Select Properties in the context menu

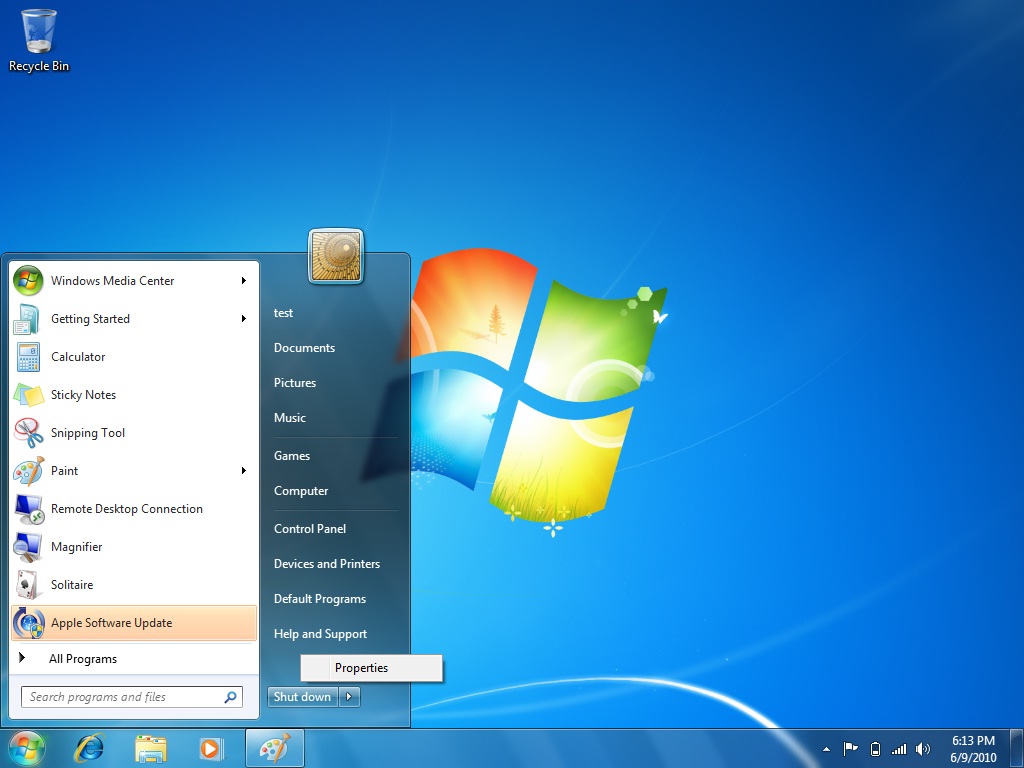click(x=372, y=667)
